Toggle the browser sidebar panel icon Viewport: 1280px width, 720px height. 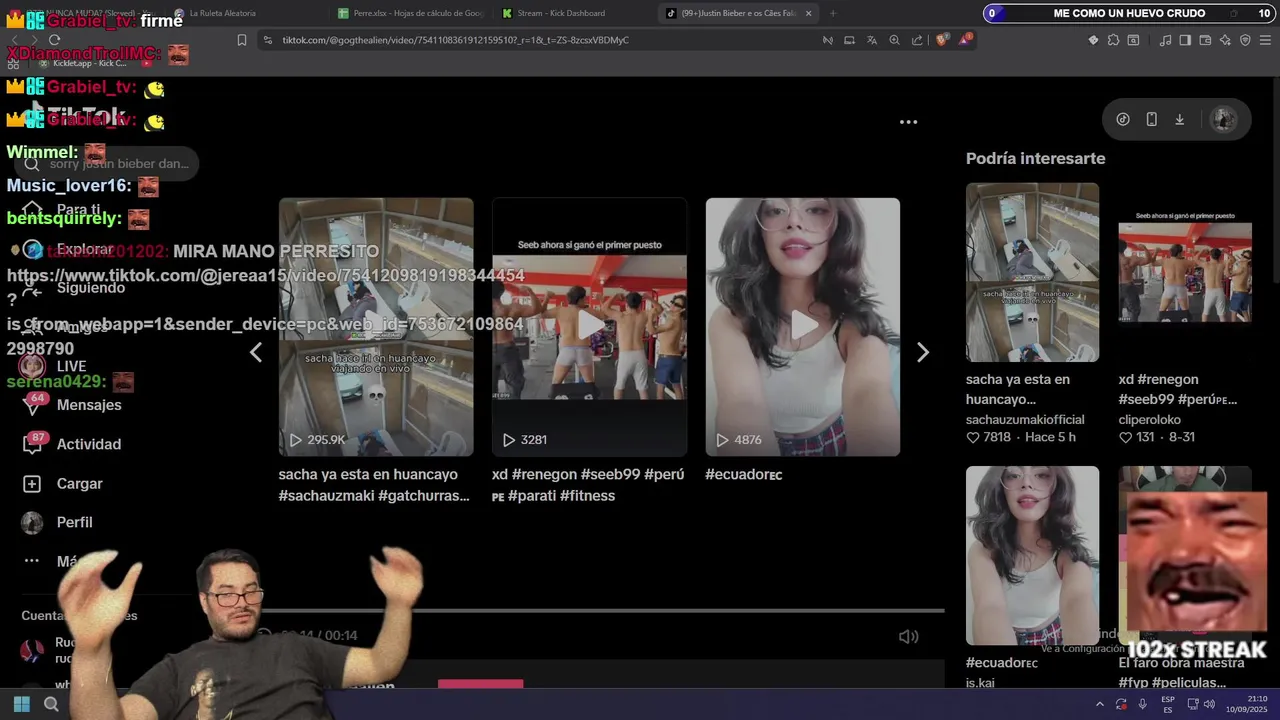[1185, 40]
